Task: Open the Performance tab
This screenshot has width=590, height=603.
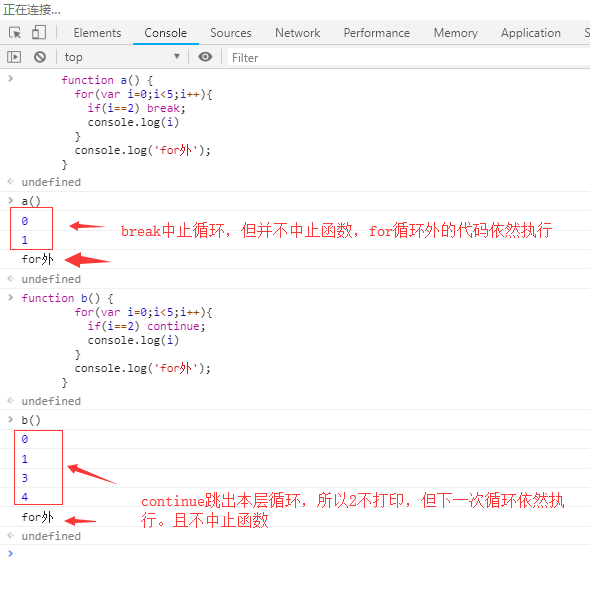Action: pos(377,33)
